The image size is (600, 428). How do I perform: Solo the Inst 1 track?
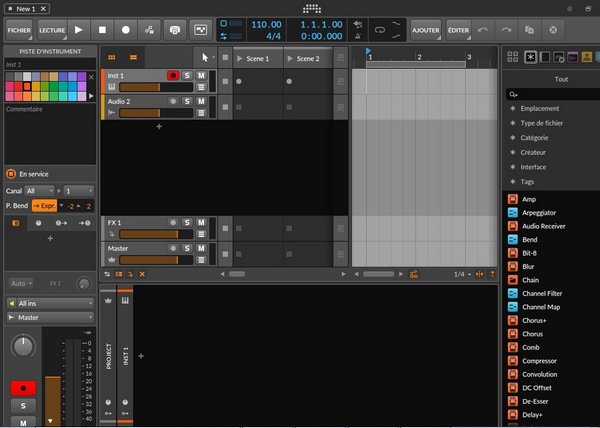(187, 75)
